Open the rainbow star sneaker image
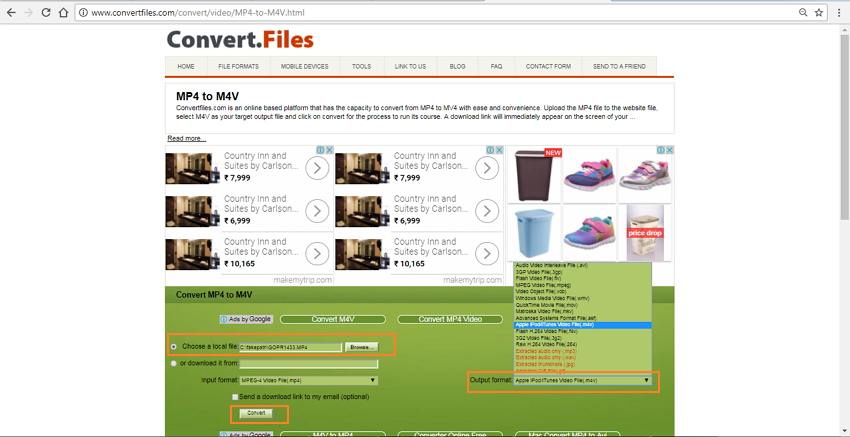850x437 pixels. click(589, 233)
